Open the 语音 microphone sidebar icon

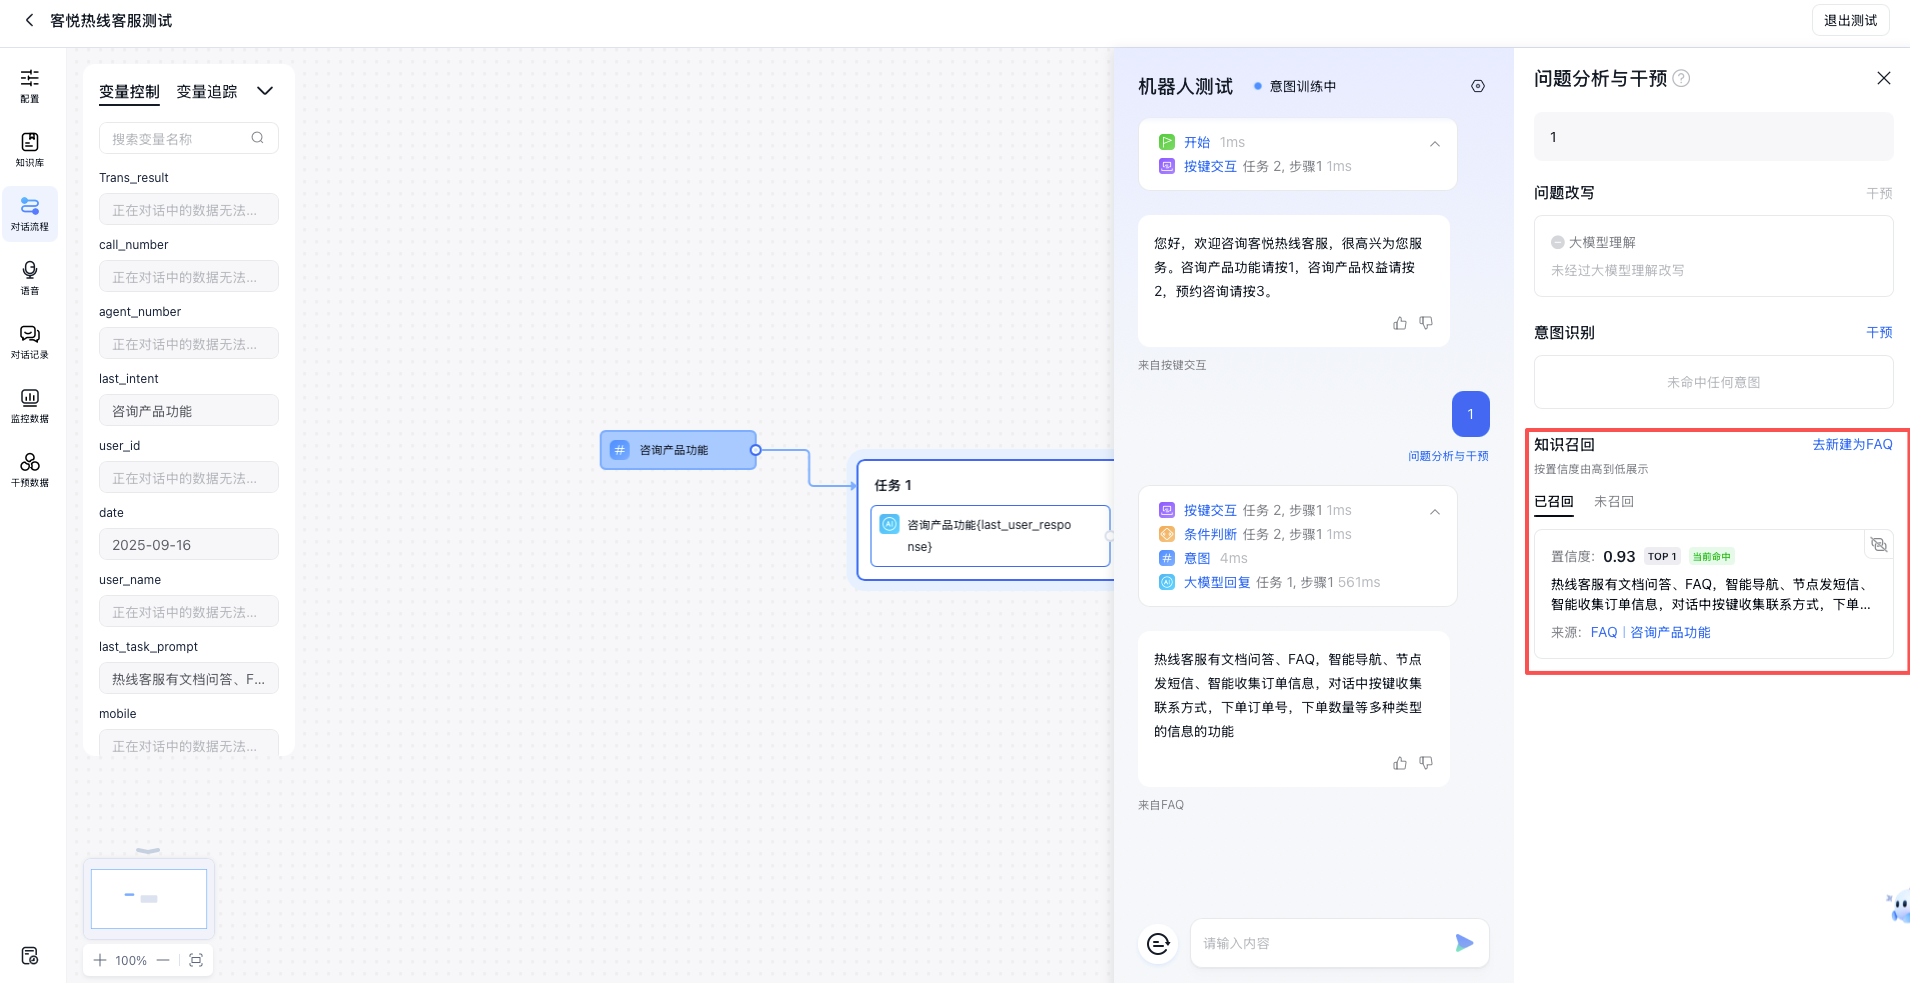click(x=30, y=277)
